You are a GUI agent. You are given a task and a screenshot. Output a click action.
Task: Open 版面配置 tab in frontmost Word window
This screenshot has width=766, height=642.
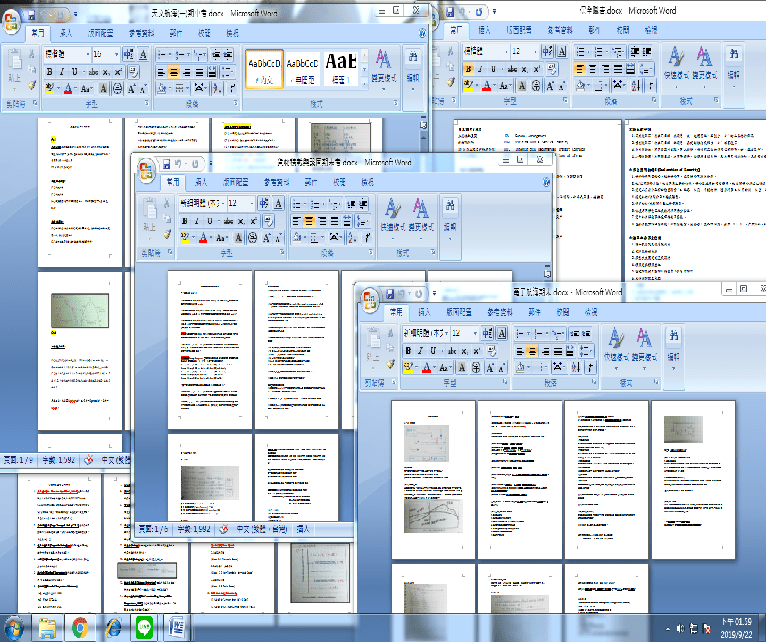(459, 312)
